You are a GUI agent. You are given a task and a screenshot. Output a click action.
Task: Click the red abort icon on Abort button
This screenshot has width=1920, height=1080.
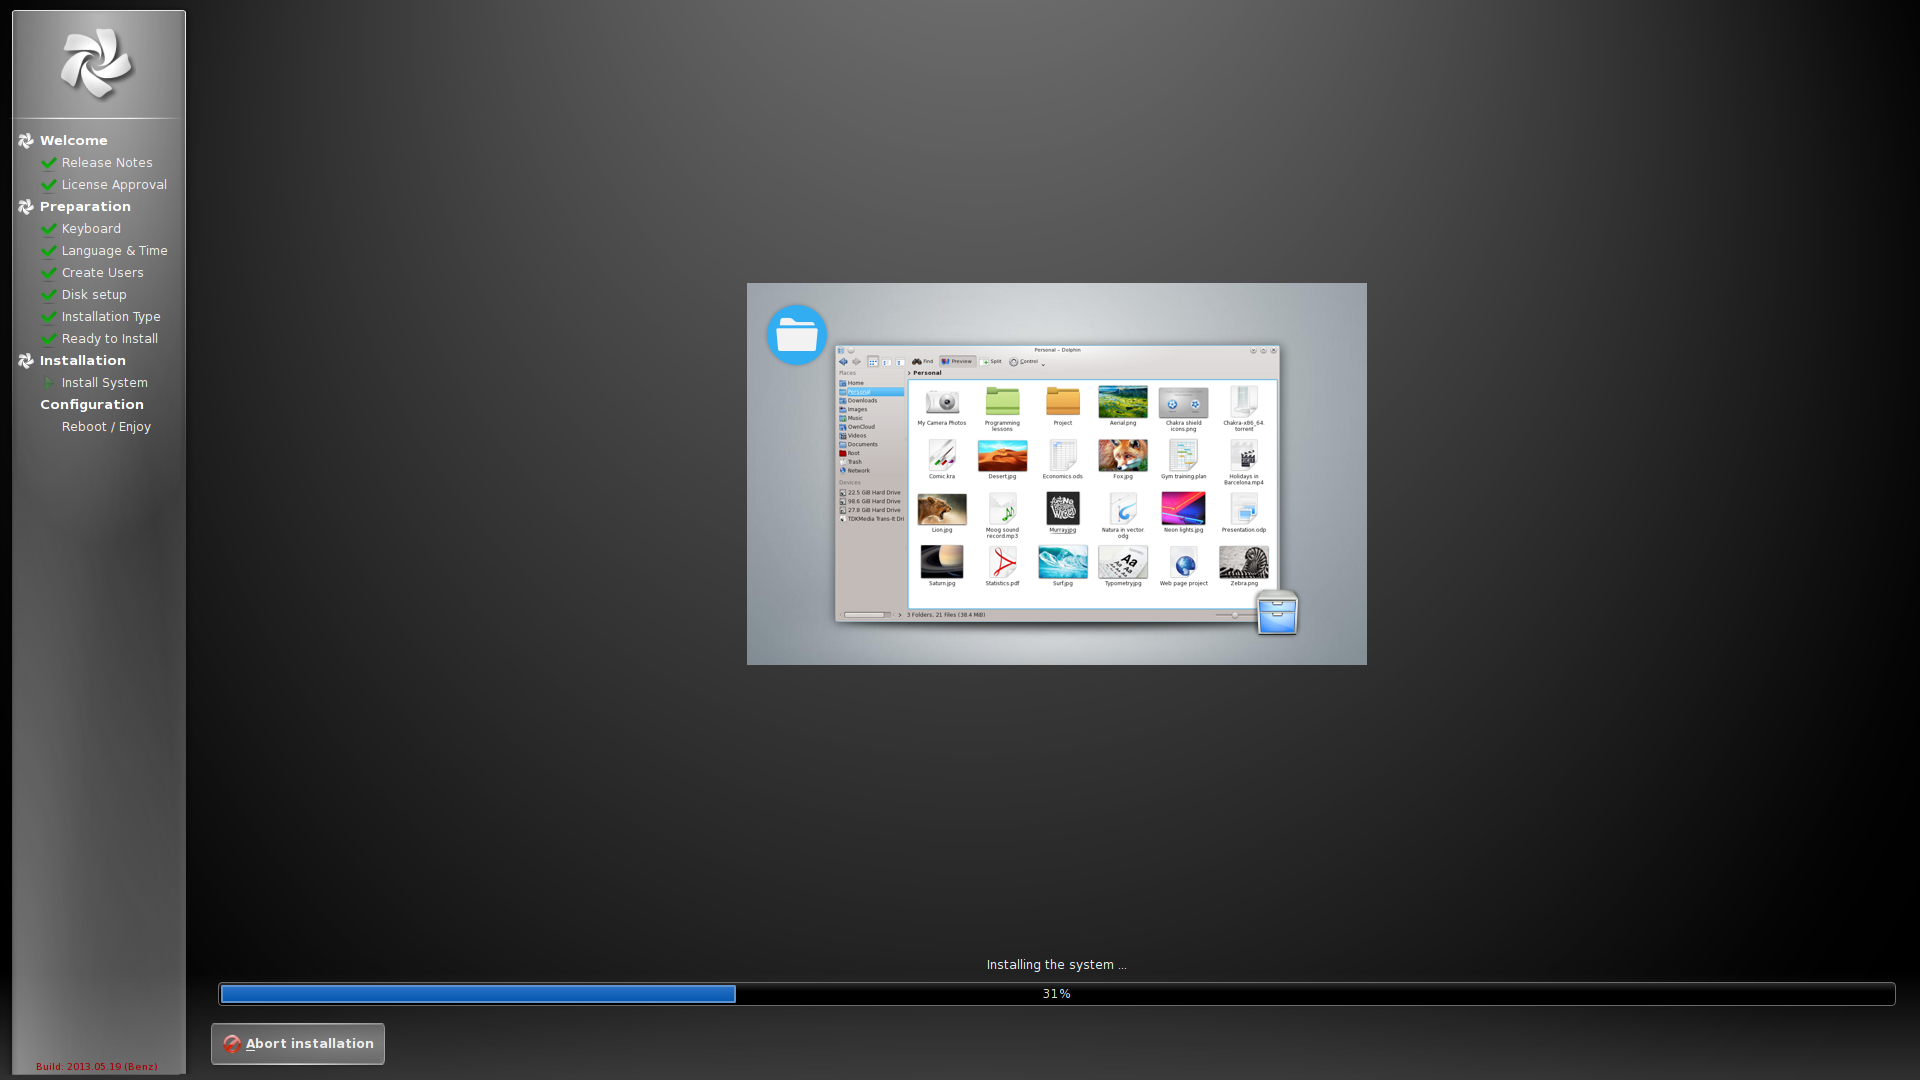click(x=232, y=1044)
